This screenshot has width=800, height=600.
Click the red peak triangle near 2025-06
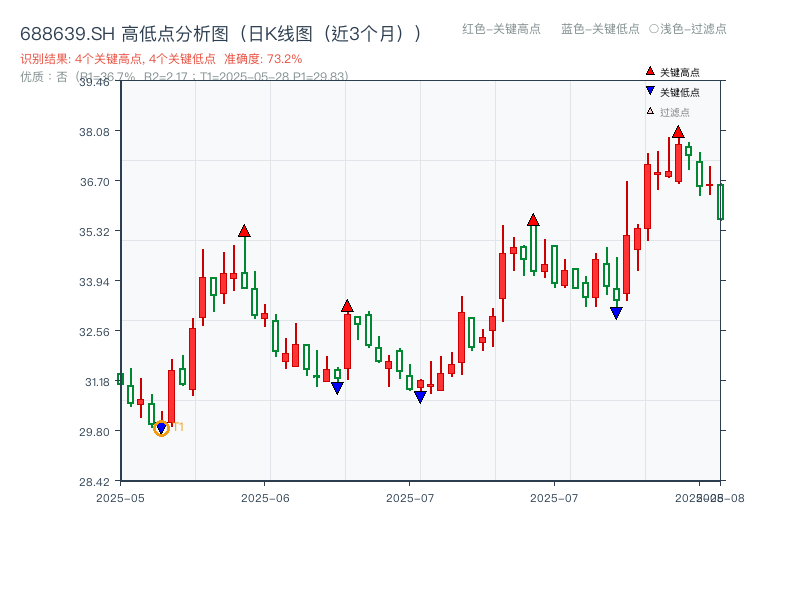(x=245, y=228)
